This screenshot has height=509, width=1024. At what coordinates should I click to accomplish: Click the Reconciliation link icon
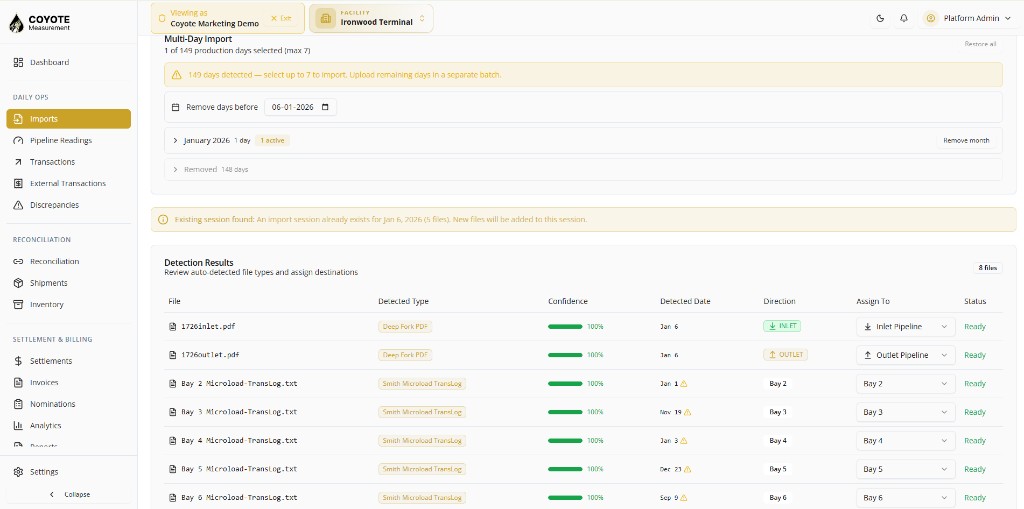[18, 261]
